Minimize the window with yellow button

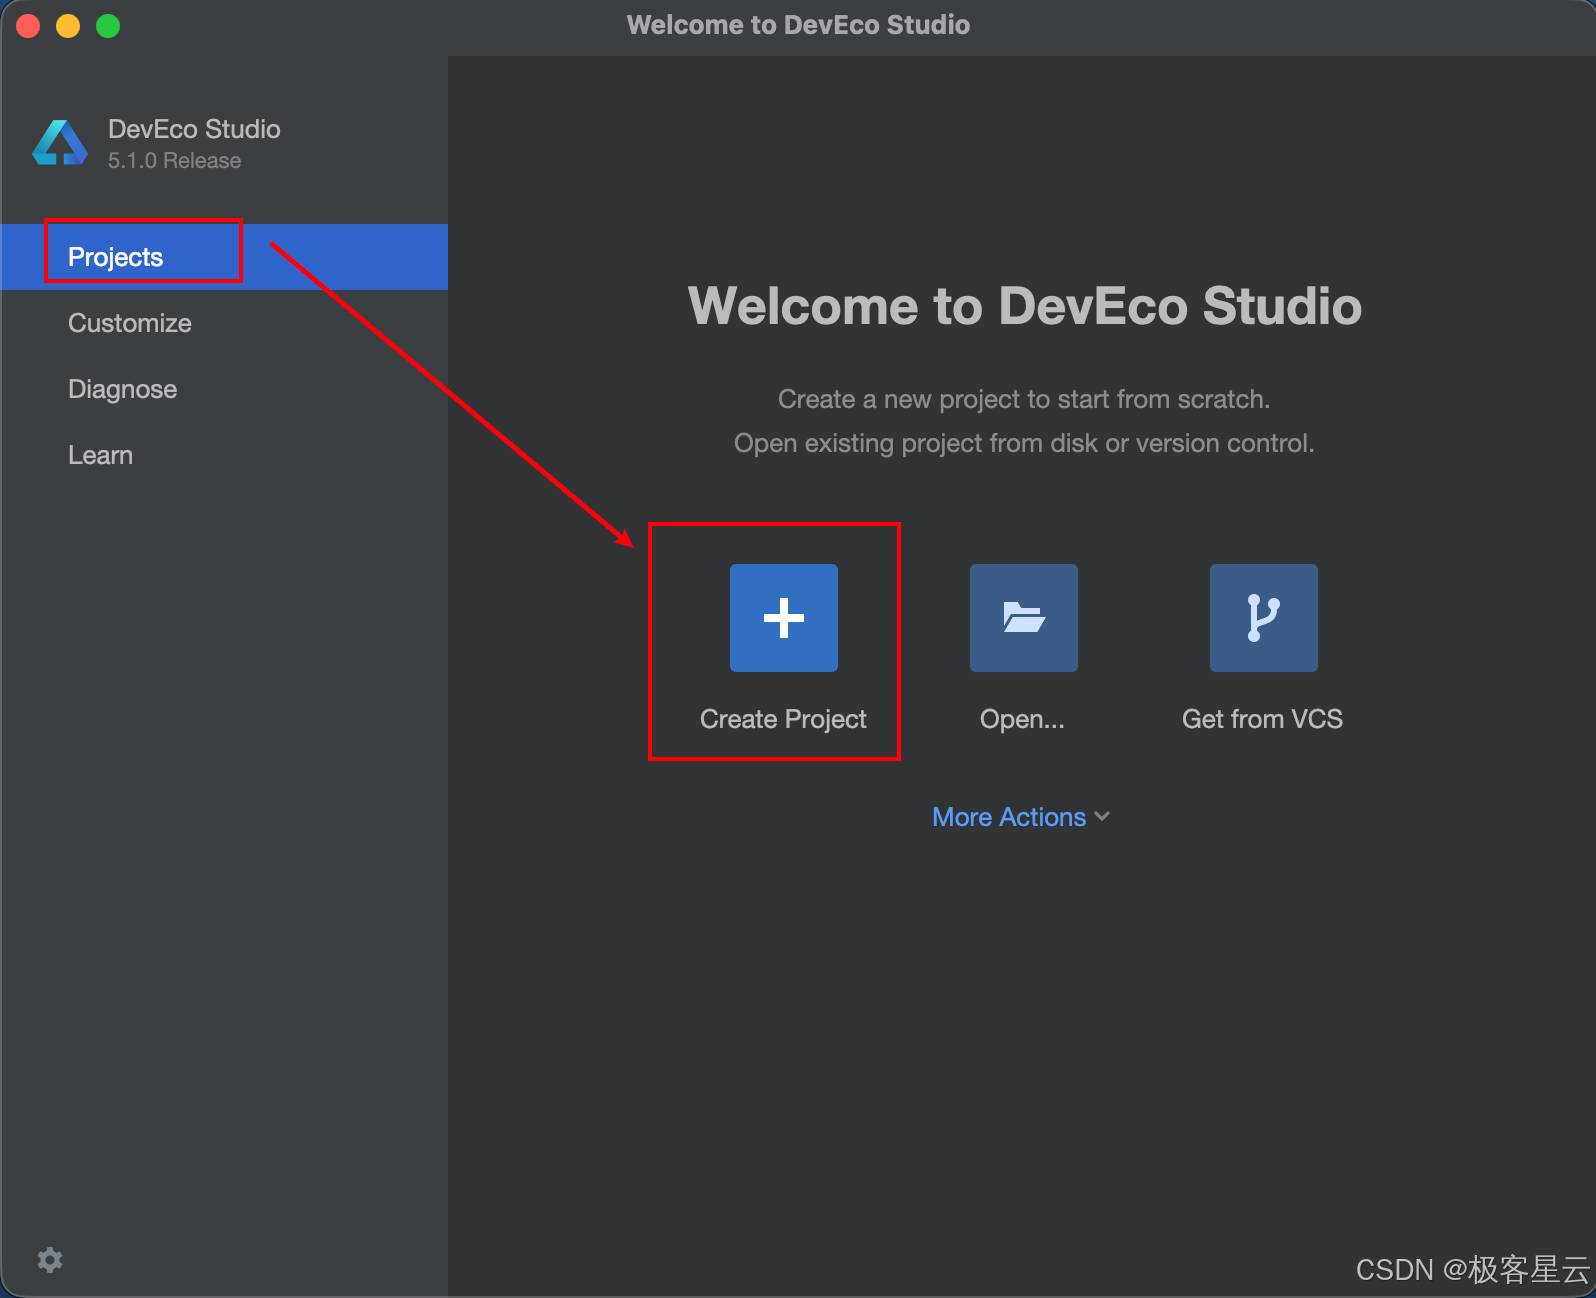coord(68,26)
